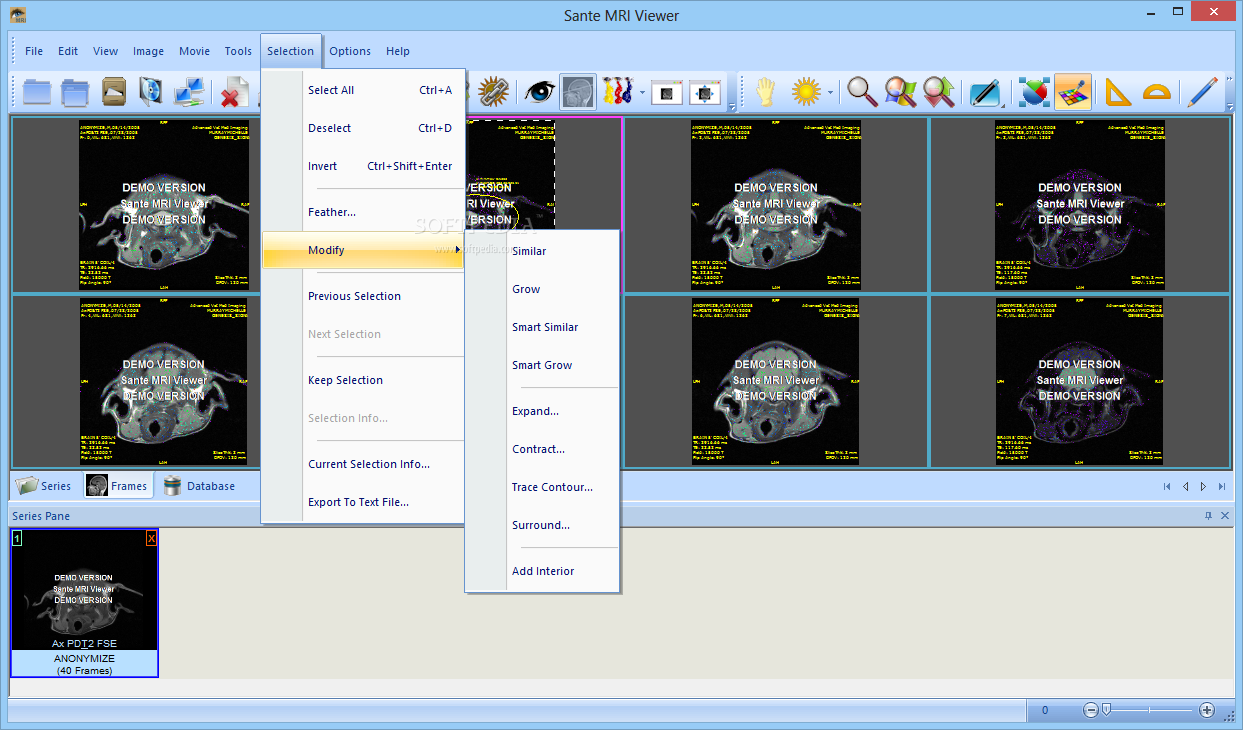
Task: Choose Invert from the Selection menu
Action: [363, 166]
